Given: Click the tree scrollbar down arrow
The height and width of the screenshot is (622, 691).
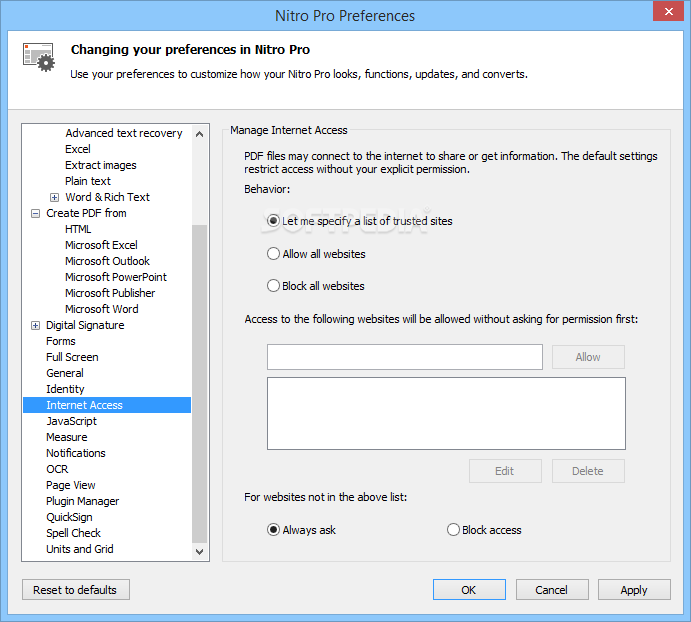Looking at the screenshot, I should [x=200, y=551].
